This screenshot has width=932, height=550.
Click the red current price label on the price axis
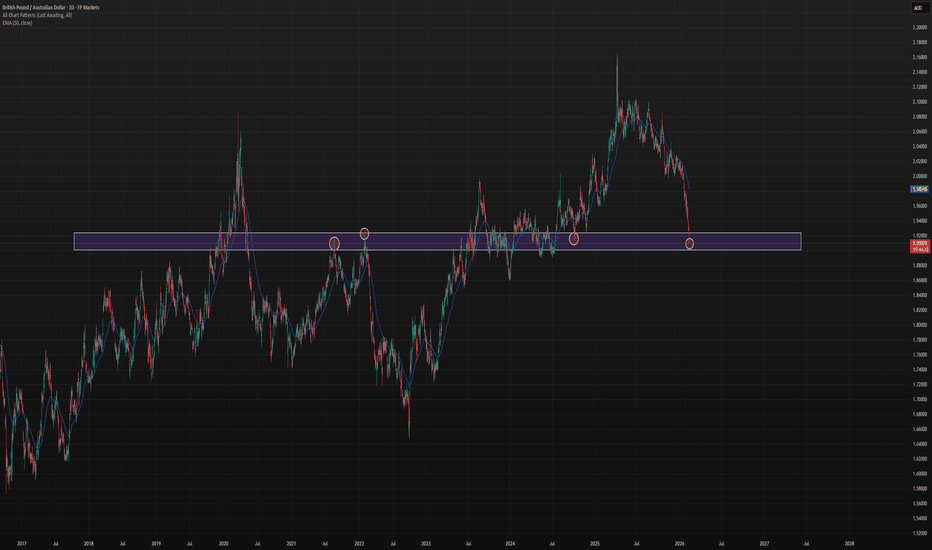[920, 247]
